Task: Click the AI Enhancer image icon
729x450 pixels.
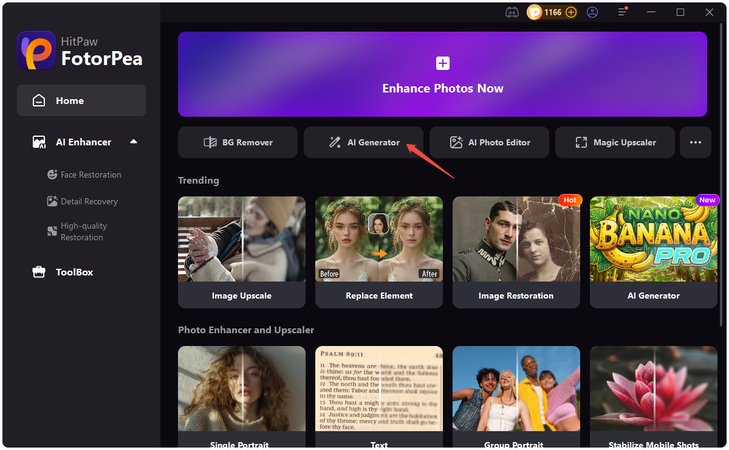Action: pos(39,142)
